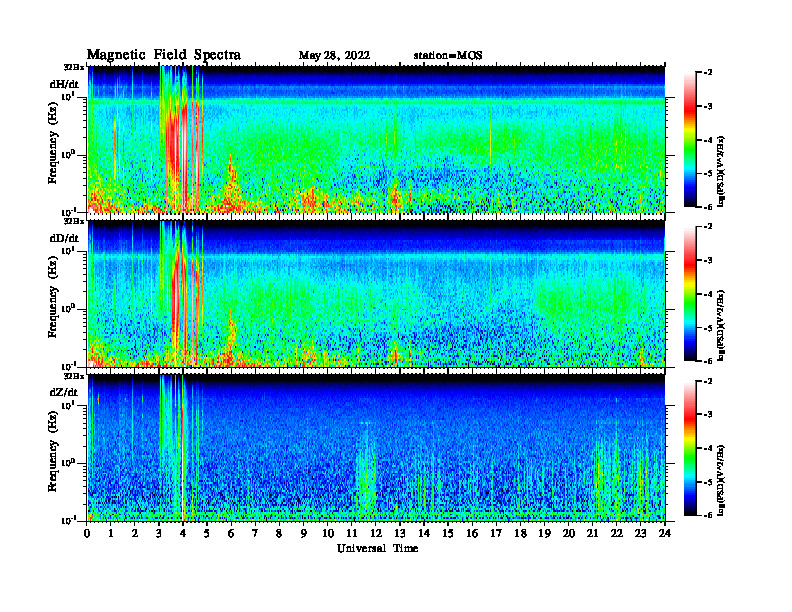
Task: Click hour tick label 12 on time axis
Action: point(376,533)
